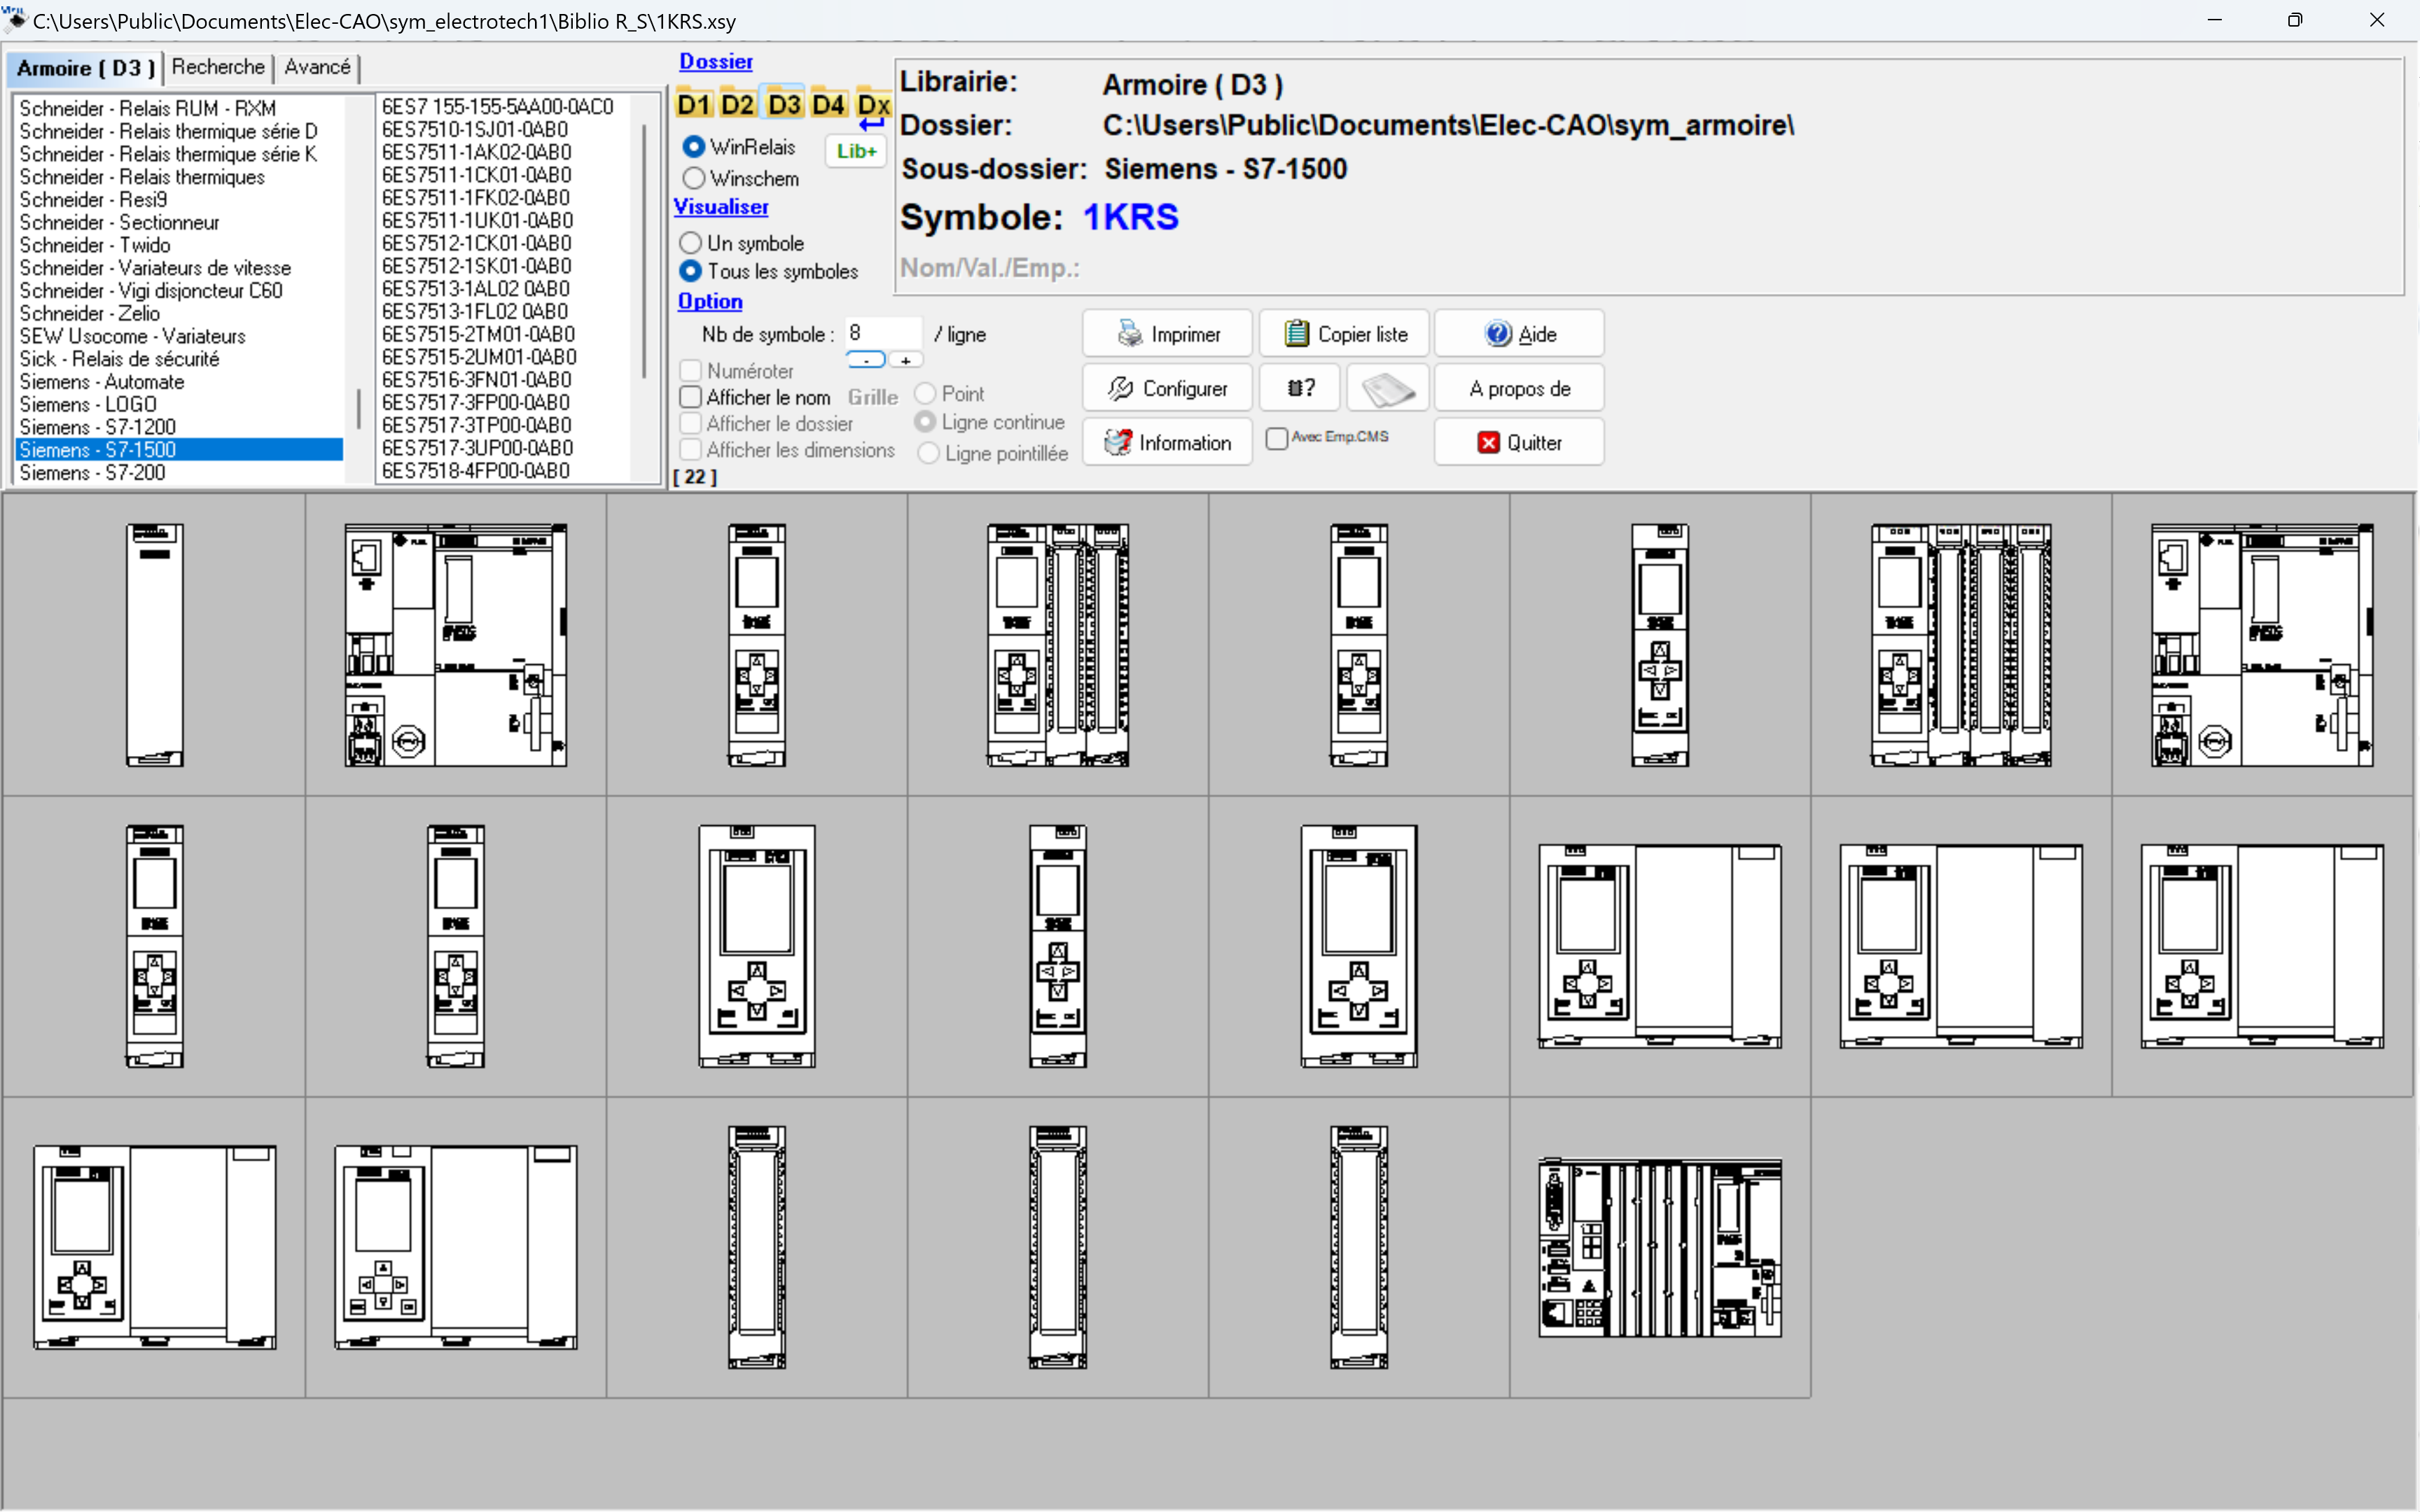Select Siemens - S7-1200 in folder list
This screenshot has width=2420, height=1512.
point(98,427)
